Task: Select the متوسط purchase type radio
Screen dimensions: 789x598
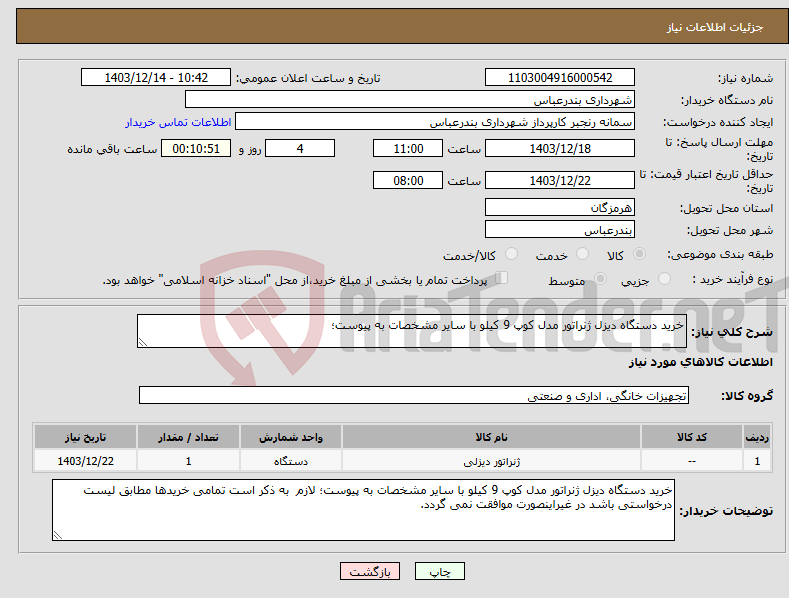Action: (600, 278)
